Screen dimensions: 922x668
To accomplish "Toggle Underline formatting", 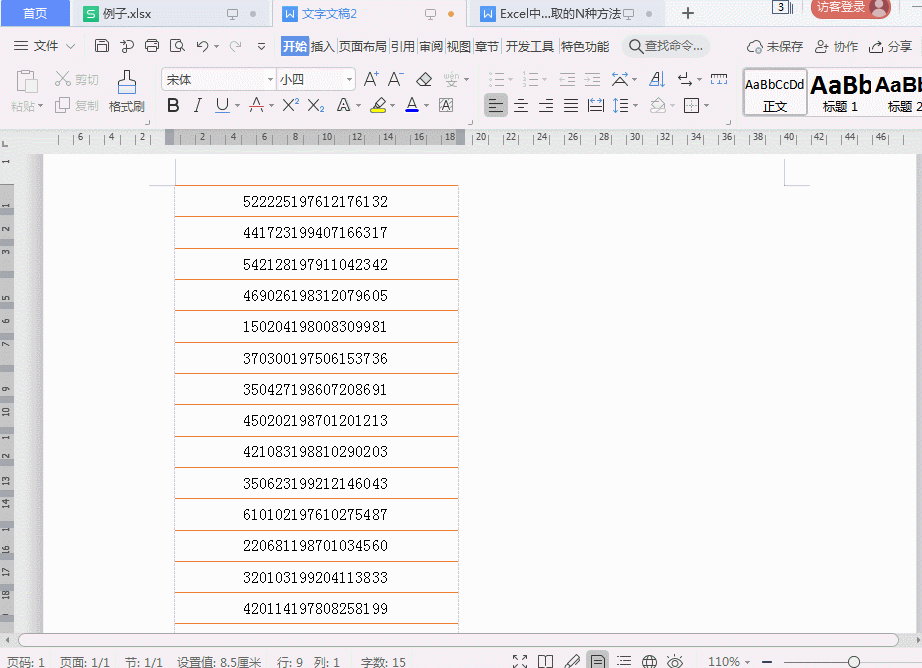I will tap(222, 105).
